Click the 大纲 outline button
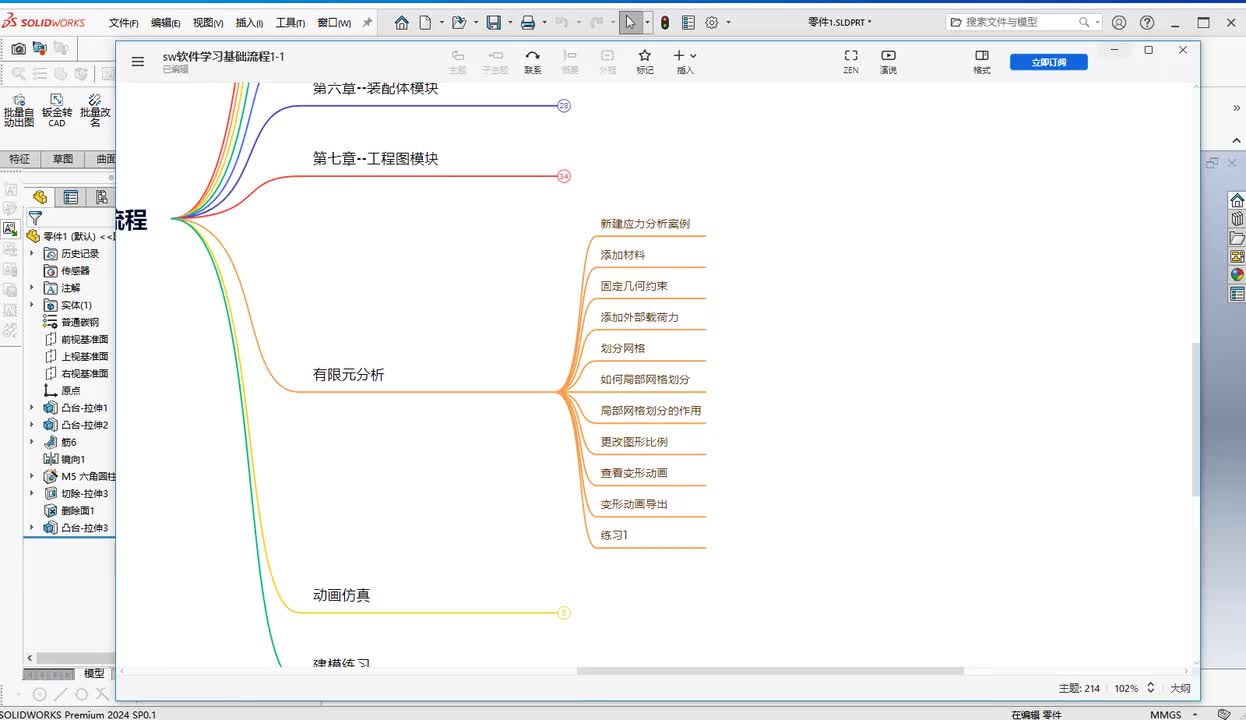The height and width of the screenshot is (720, 1246). point(1180,688)
